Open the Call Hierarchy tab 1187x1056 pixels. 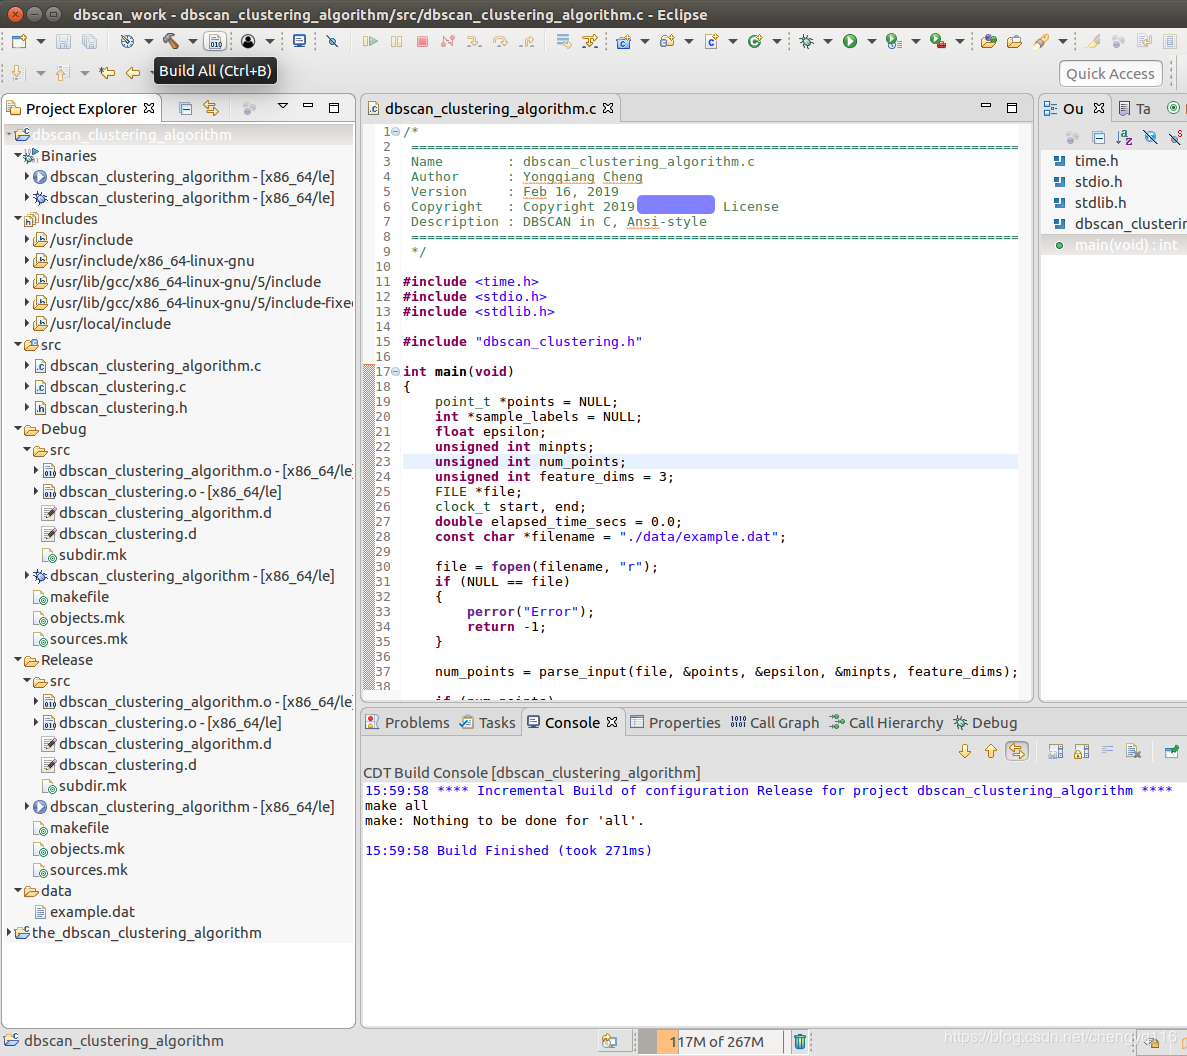895,723
